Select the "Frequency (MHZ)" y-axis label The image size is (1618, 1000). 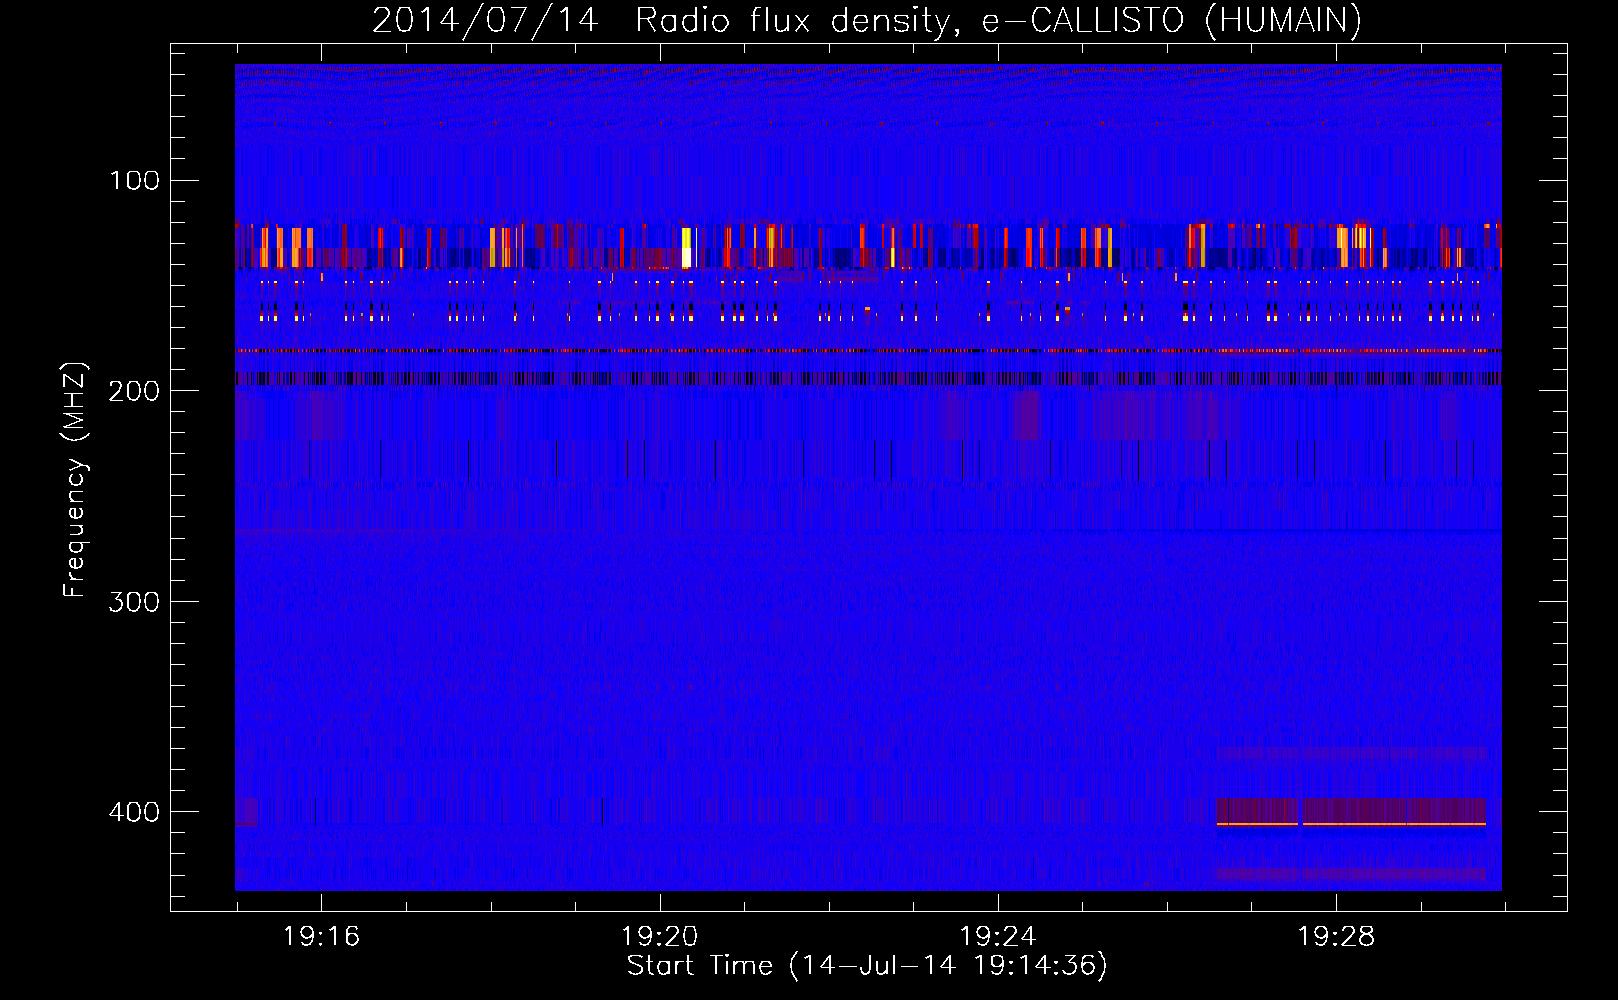point(75,479)
